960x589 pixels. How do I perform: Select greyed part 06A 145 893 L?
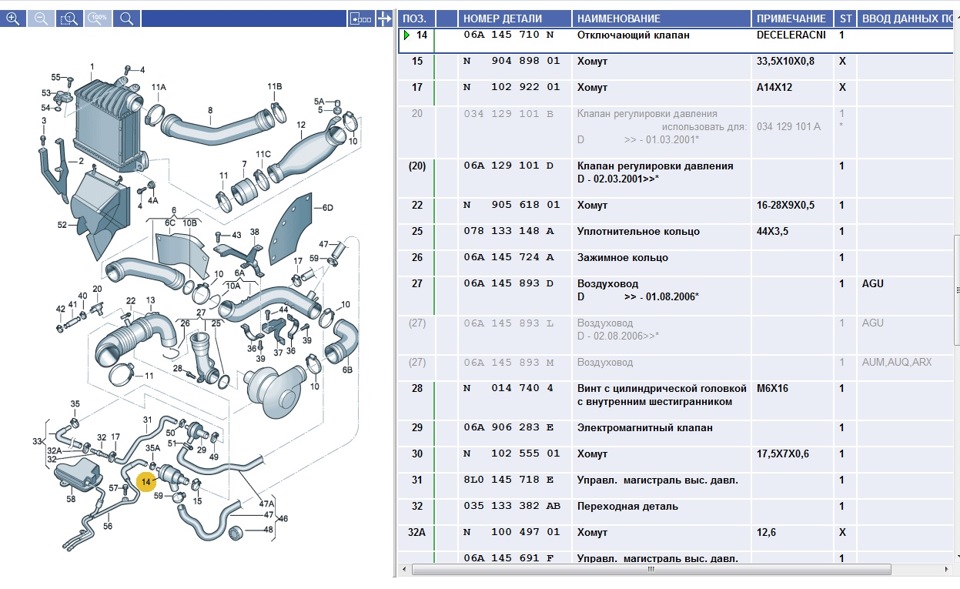(x=509, y=323)
